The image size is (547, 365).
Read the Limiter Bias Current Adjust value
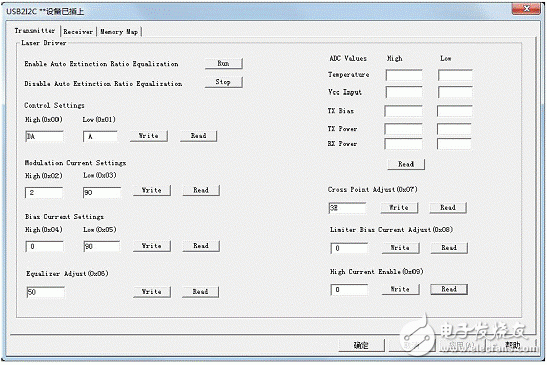[449, 248]
